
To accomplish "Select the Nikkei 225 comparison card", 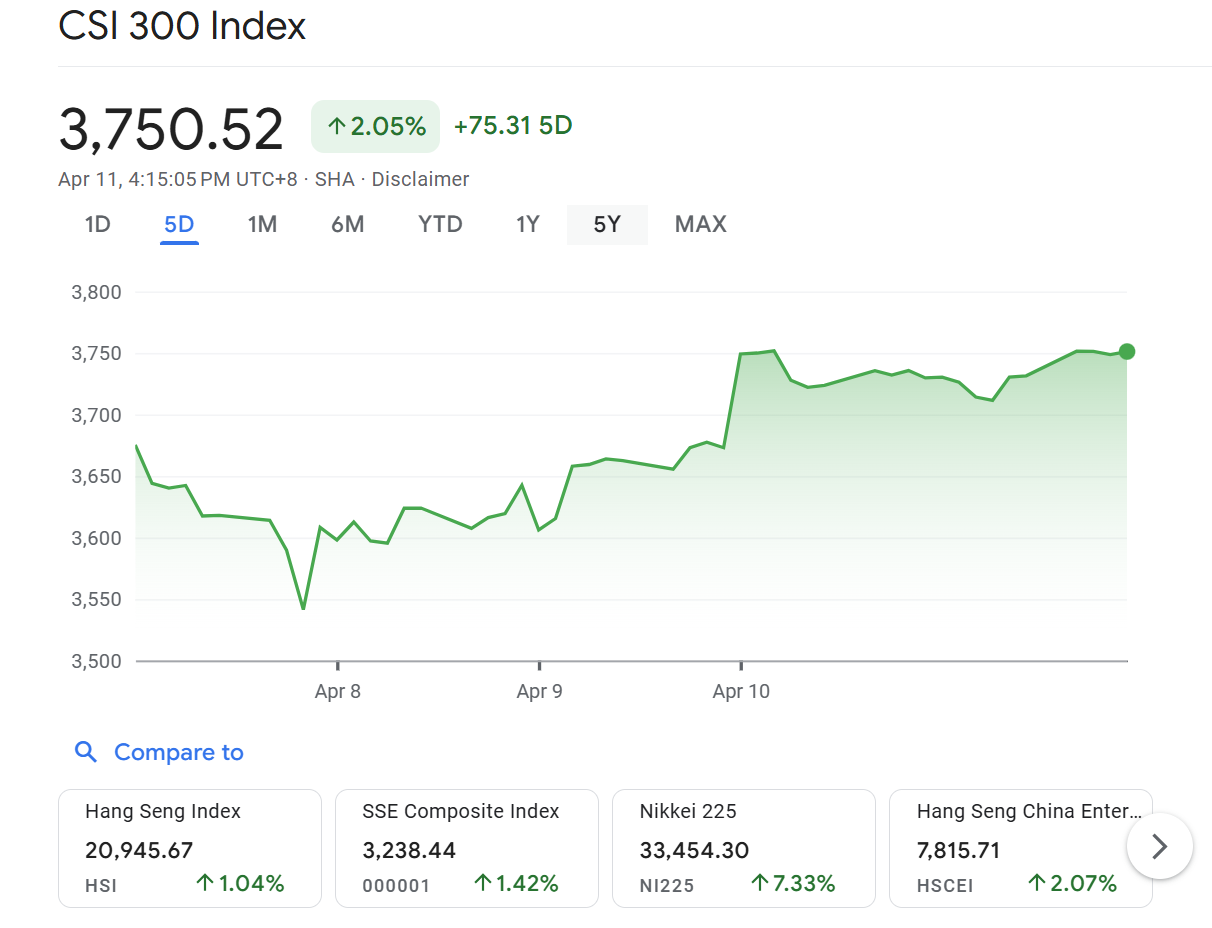I will (743, 848).
